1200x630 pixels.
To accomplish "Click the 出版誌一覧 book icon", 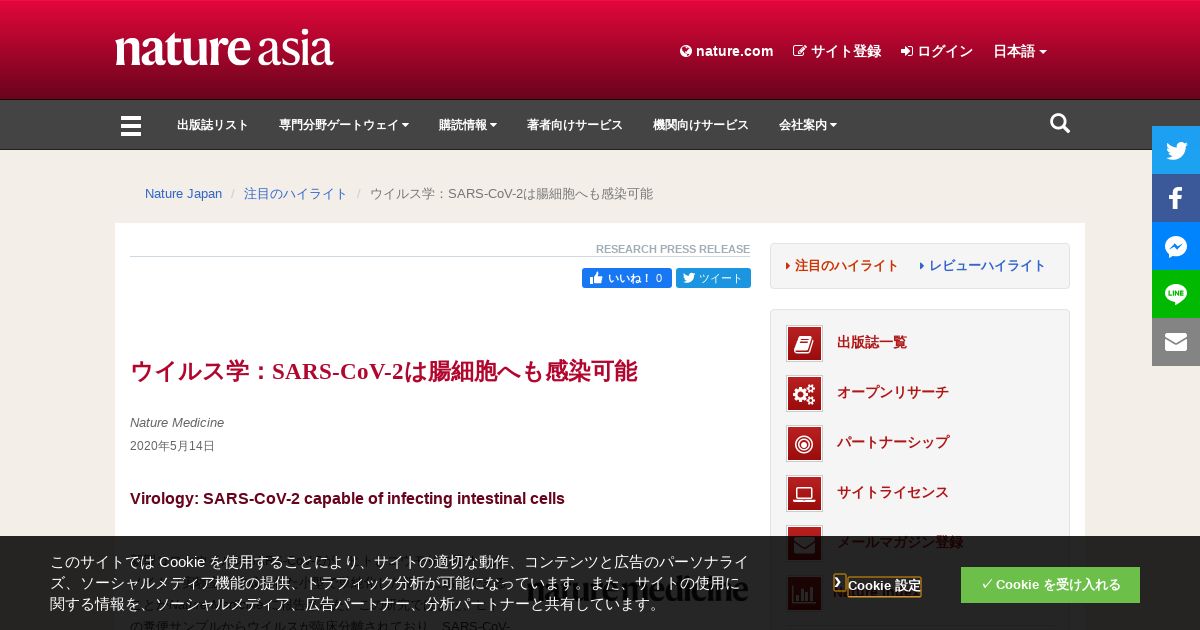I will [x=804, y=343].
